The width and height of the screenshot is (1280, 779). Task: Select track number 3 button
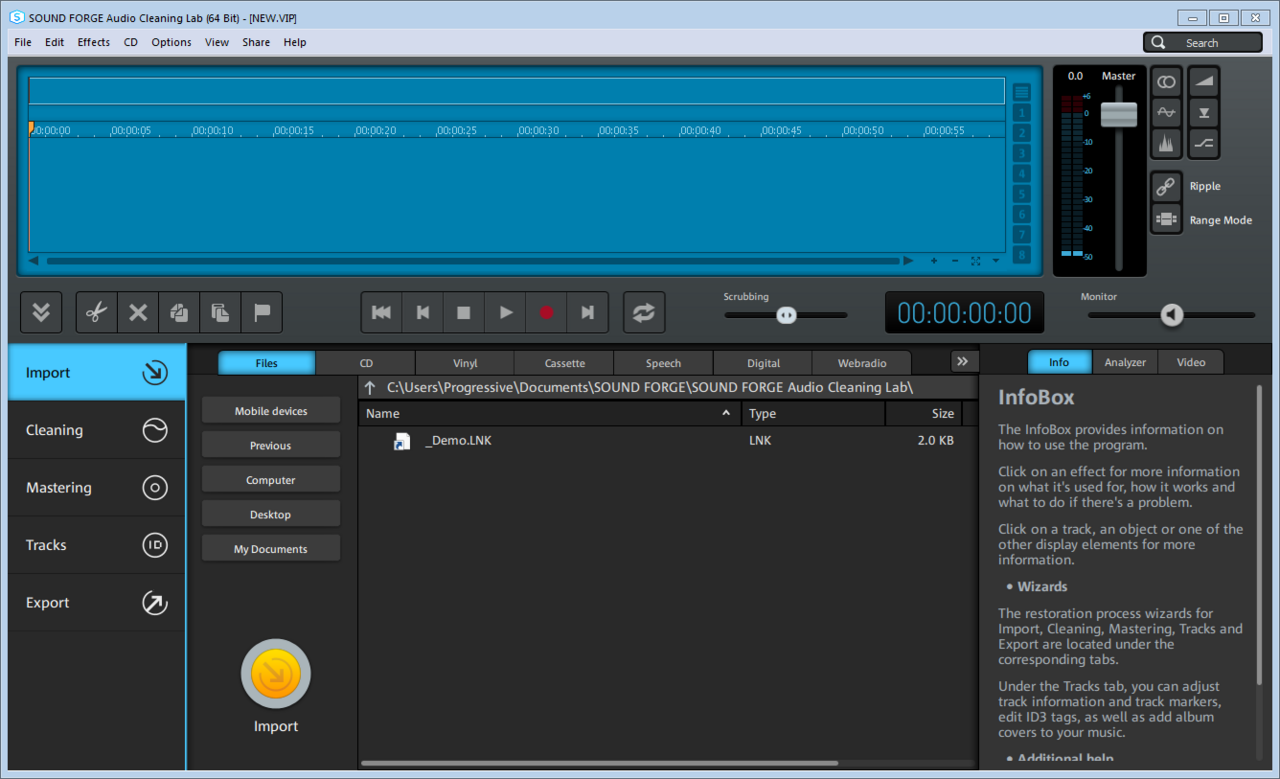click(x=1021, y=153)
